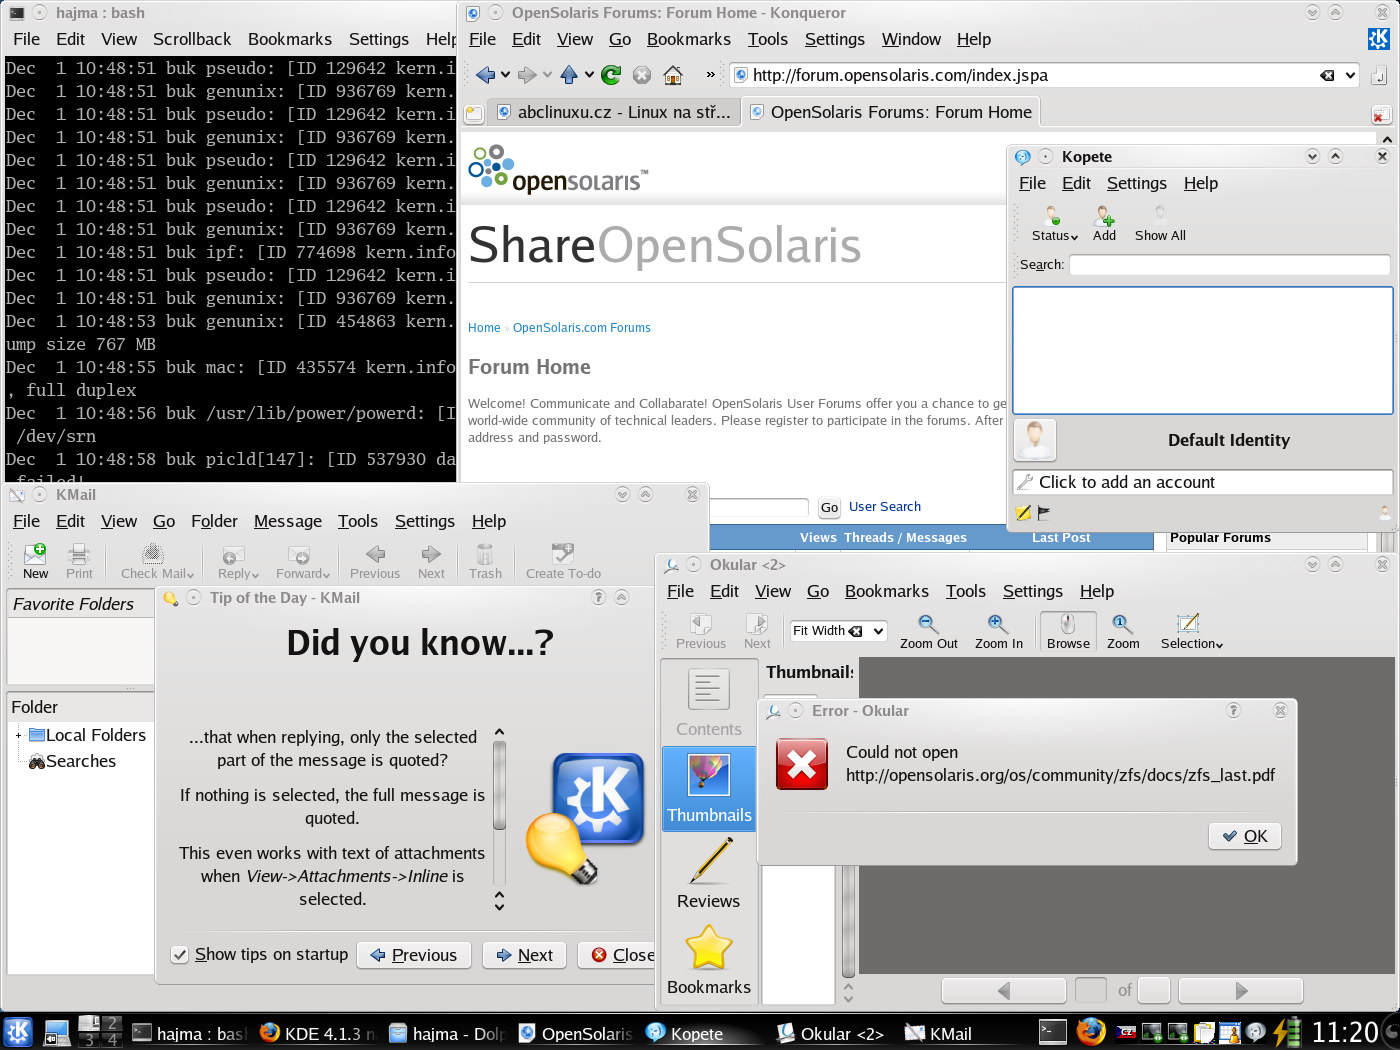Open User Search link on forum page
Viewport: 1400px width, 1050px height.
click(884, 507)
